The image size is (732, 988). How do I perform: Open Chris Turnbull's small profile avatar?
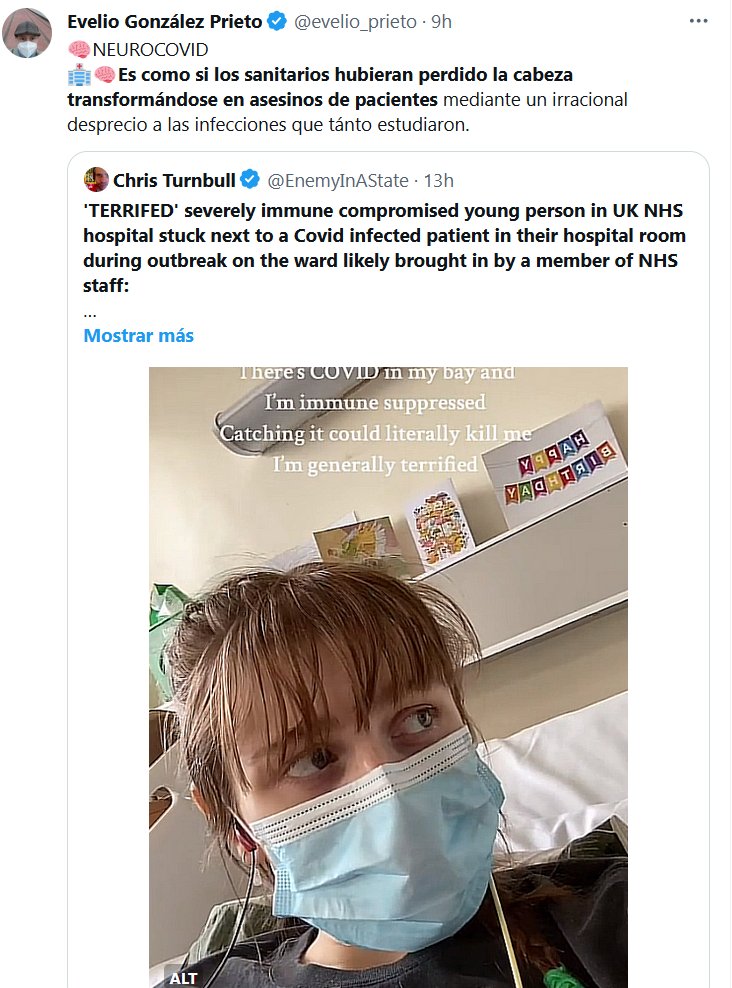(96, 180)
